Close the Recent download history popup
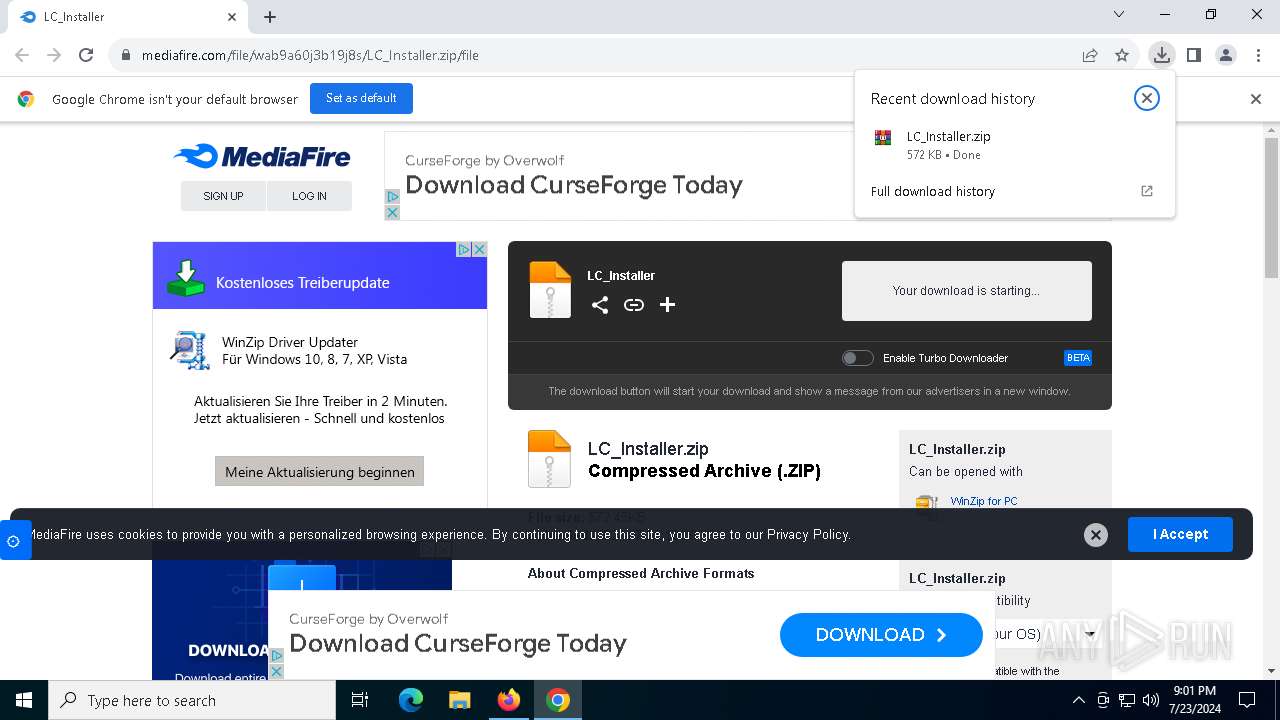This screenshot has width=1280, height=720. tap(1147, 98)
